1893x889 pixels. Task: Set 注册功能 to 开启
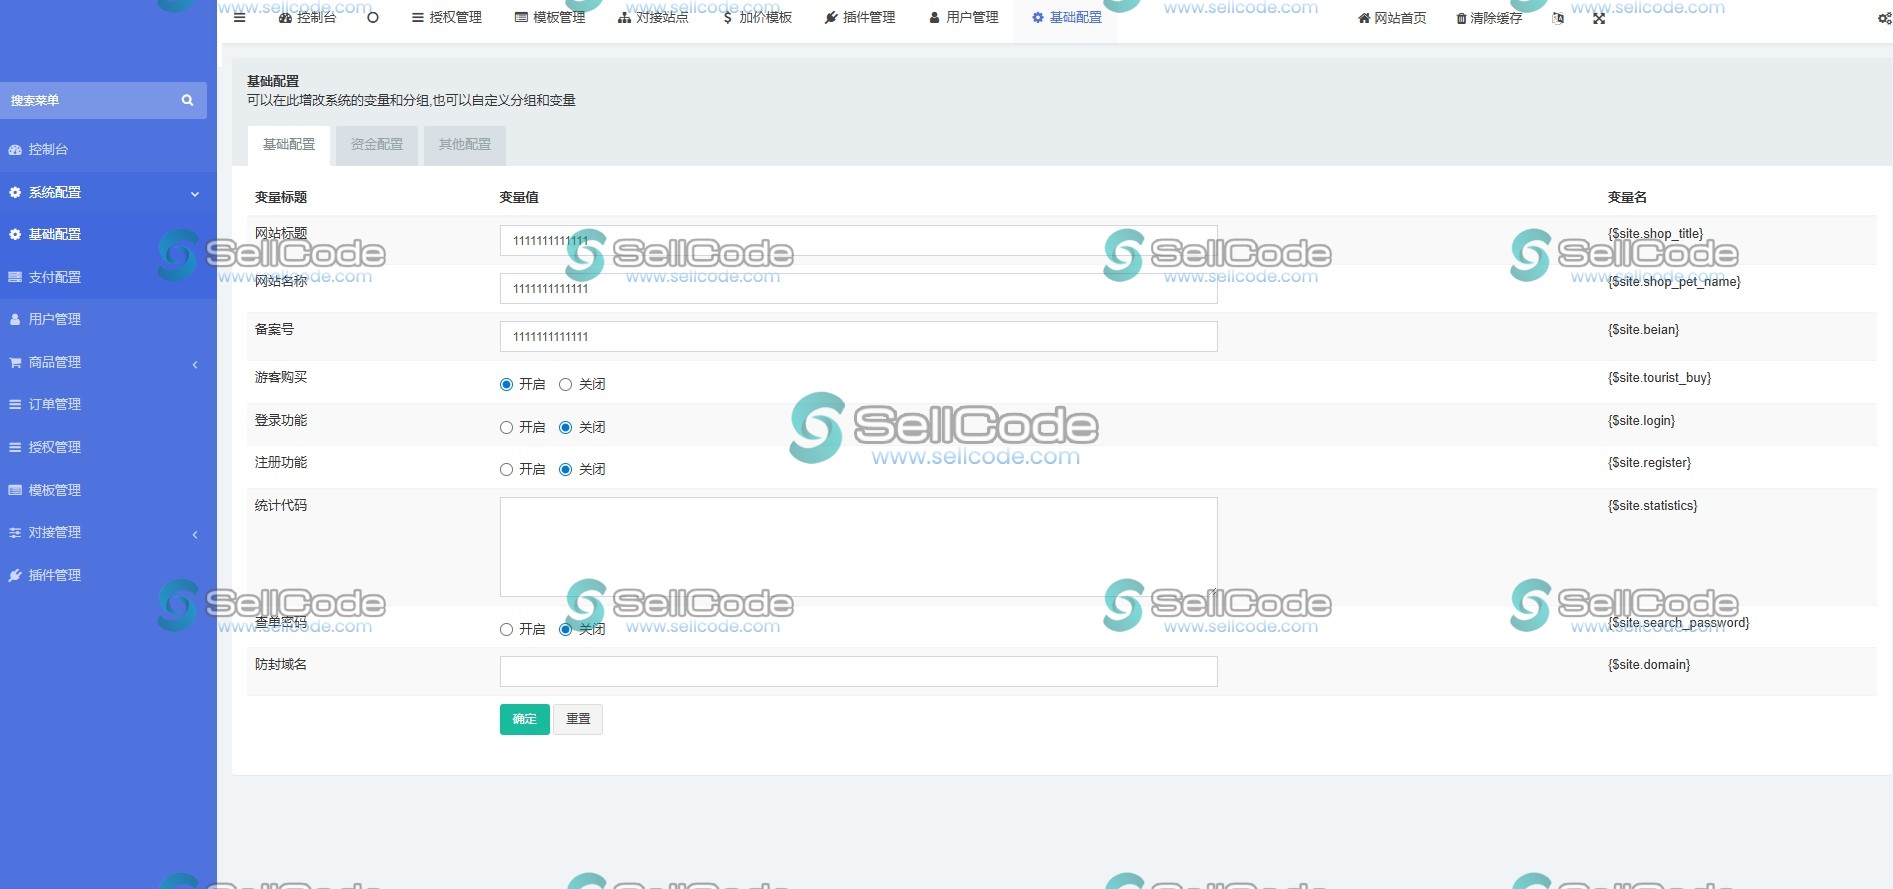tap(506, 469)
